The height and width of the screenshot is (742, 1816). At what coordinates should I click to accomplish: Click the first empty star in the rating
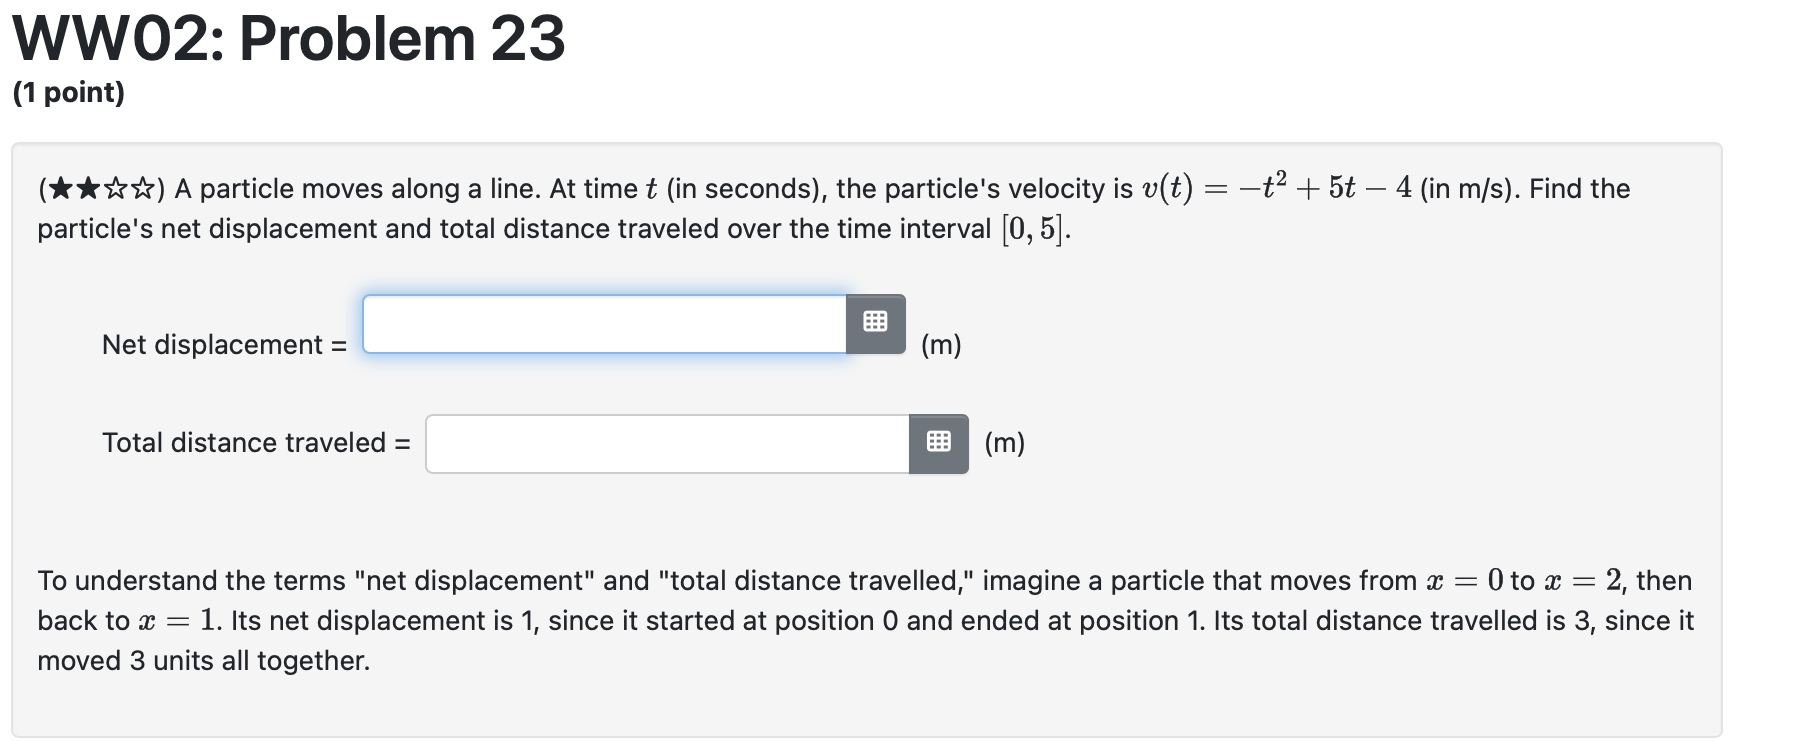coord(116,188)
